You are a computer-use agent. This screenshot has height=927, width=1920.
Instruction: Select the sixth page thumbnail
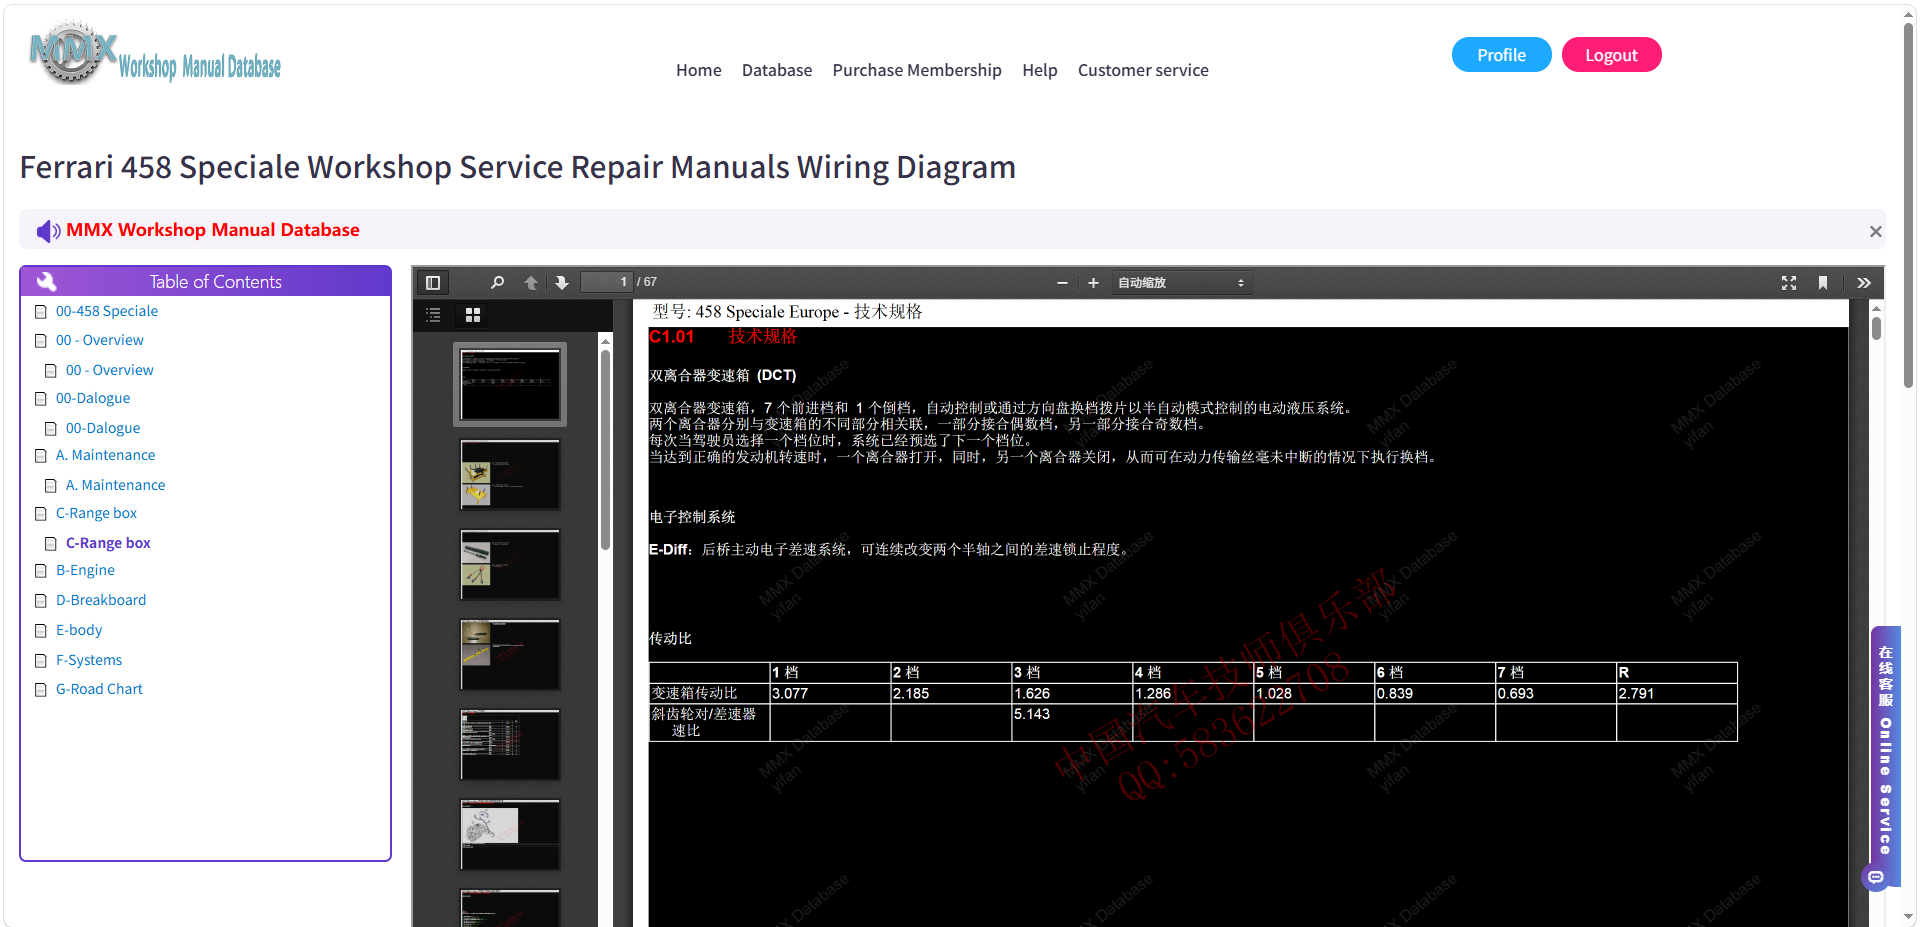click(x=510, y=834)
